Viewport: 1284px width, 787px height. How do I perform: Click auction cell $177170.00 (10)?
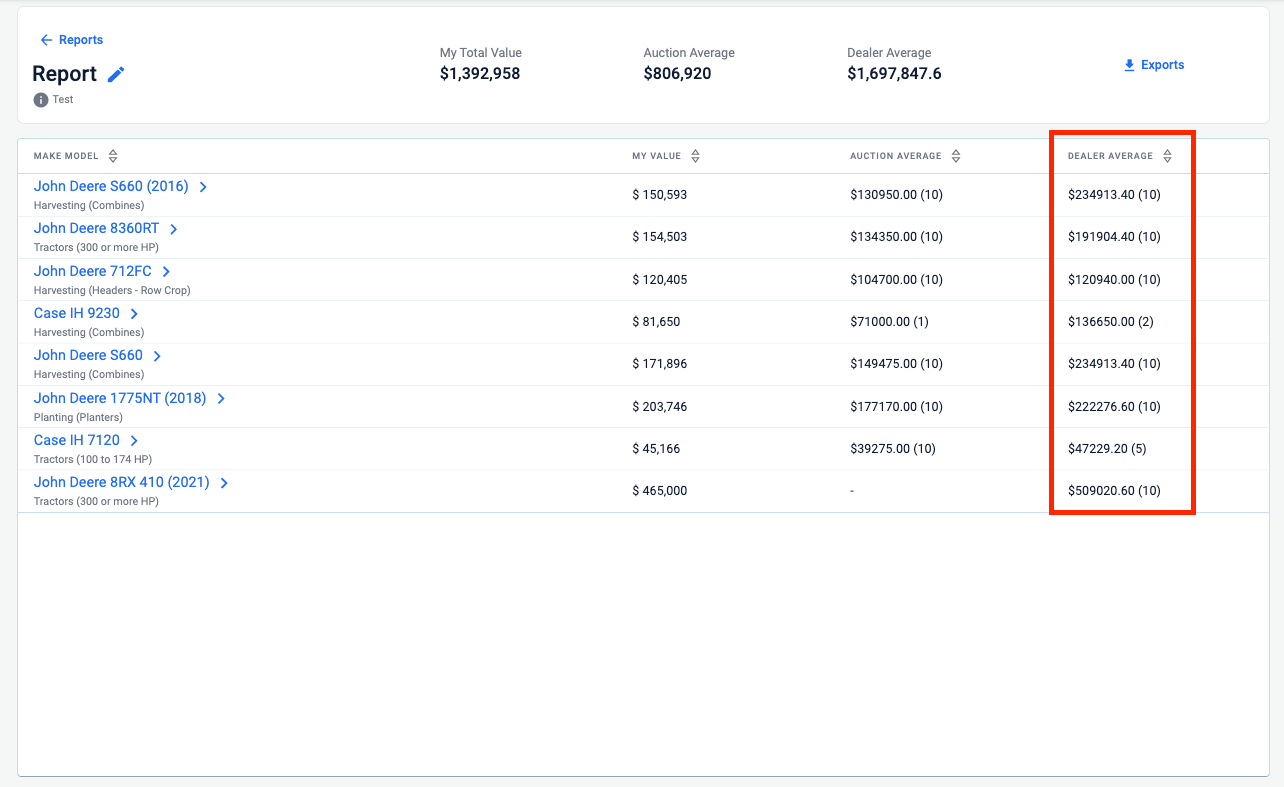click(896, 407)
